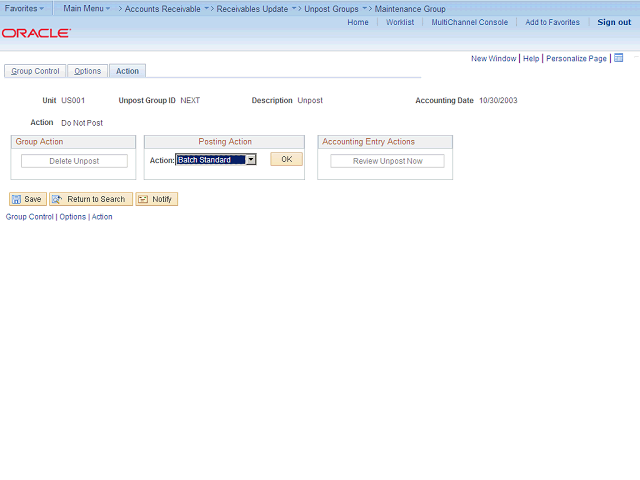Click Add to Favorites link
This screenshot has width=640, height=480.
[x=552, y=22]
